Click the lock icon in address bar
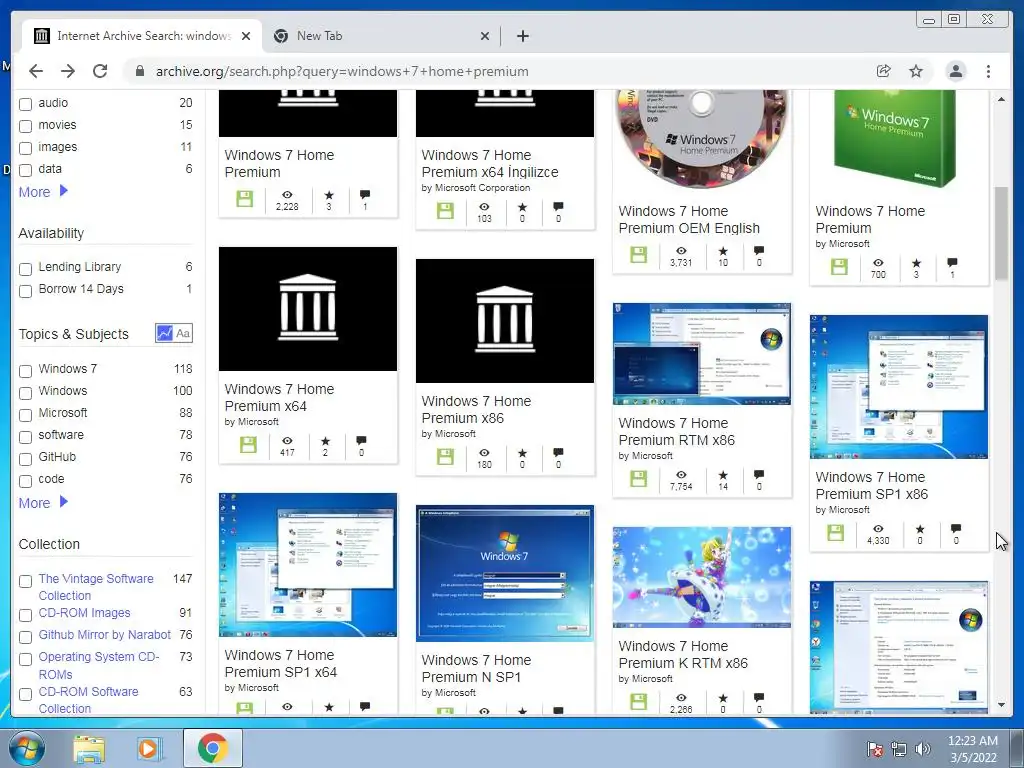The width and height of the screenshot is (1024, 768). (139, 71)
